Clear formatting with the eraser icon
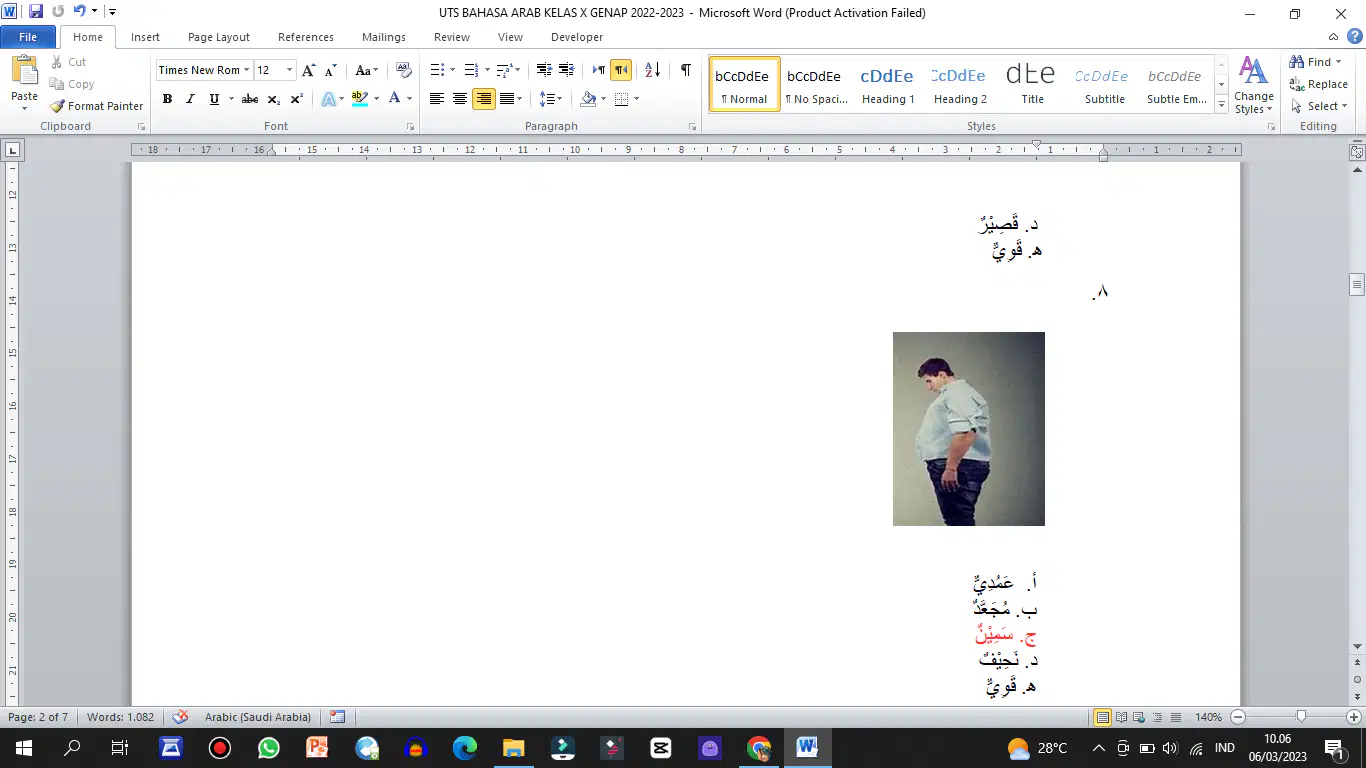Image resolution: width=1366 pixels, height=768 pixels. click(x=404, y=70)
